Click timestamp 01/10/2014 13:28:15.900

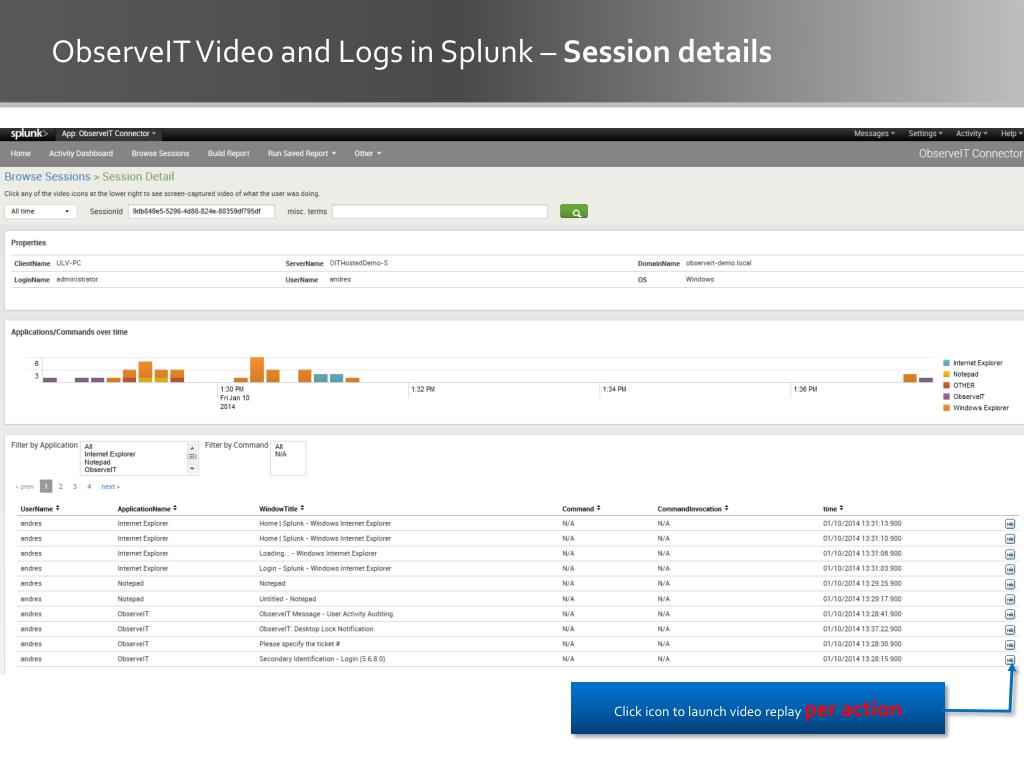tap(862, 660)
